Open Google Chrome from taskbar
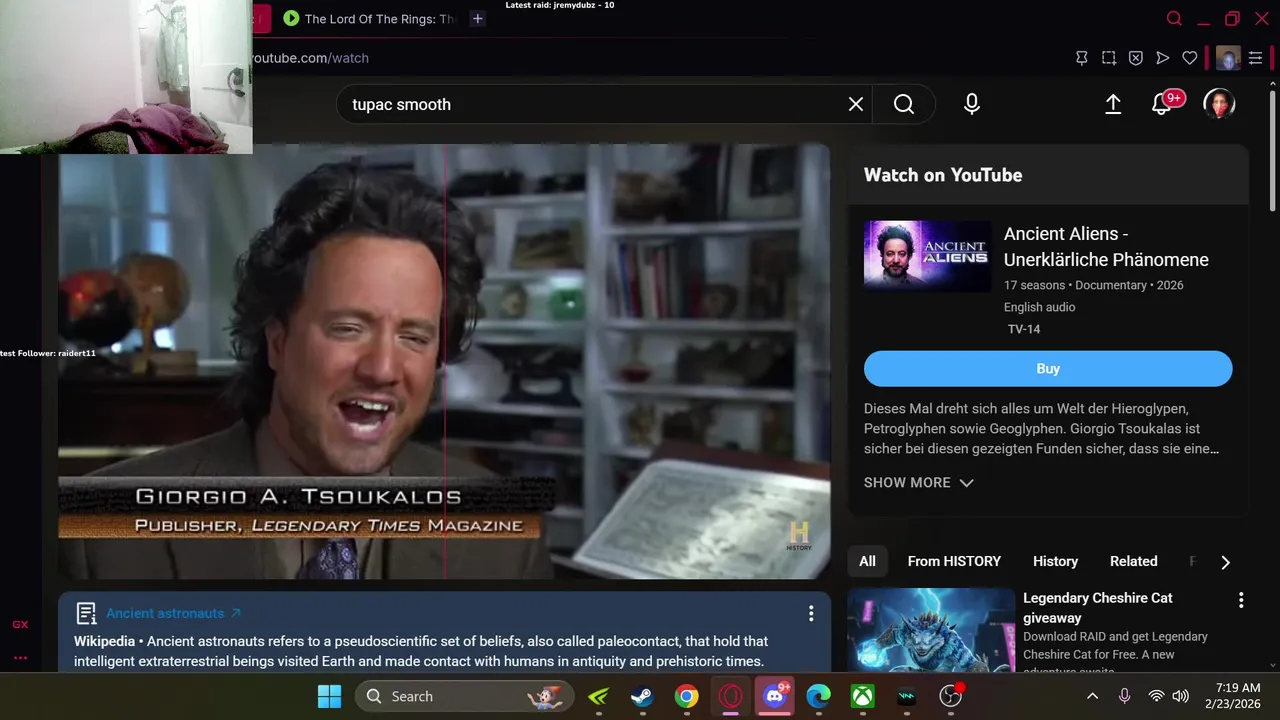 [686, 696]
